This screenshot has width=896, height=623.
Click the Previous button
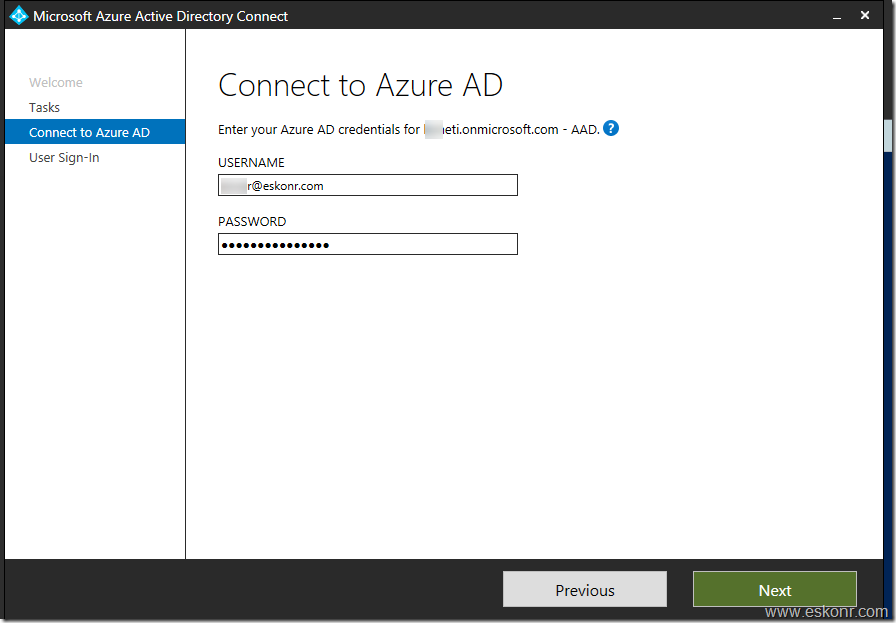585,589
